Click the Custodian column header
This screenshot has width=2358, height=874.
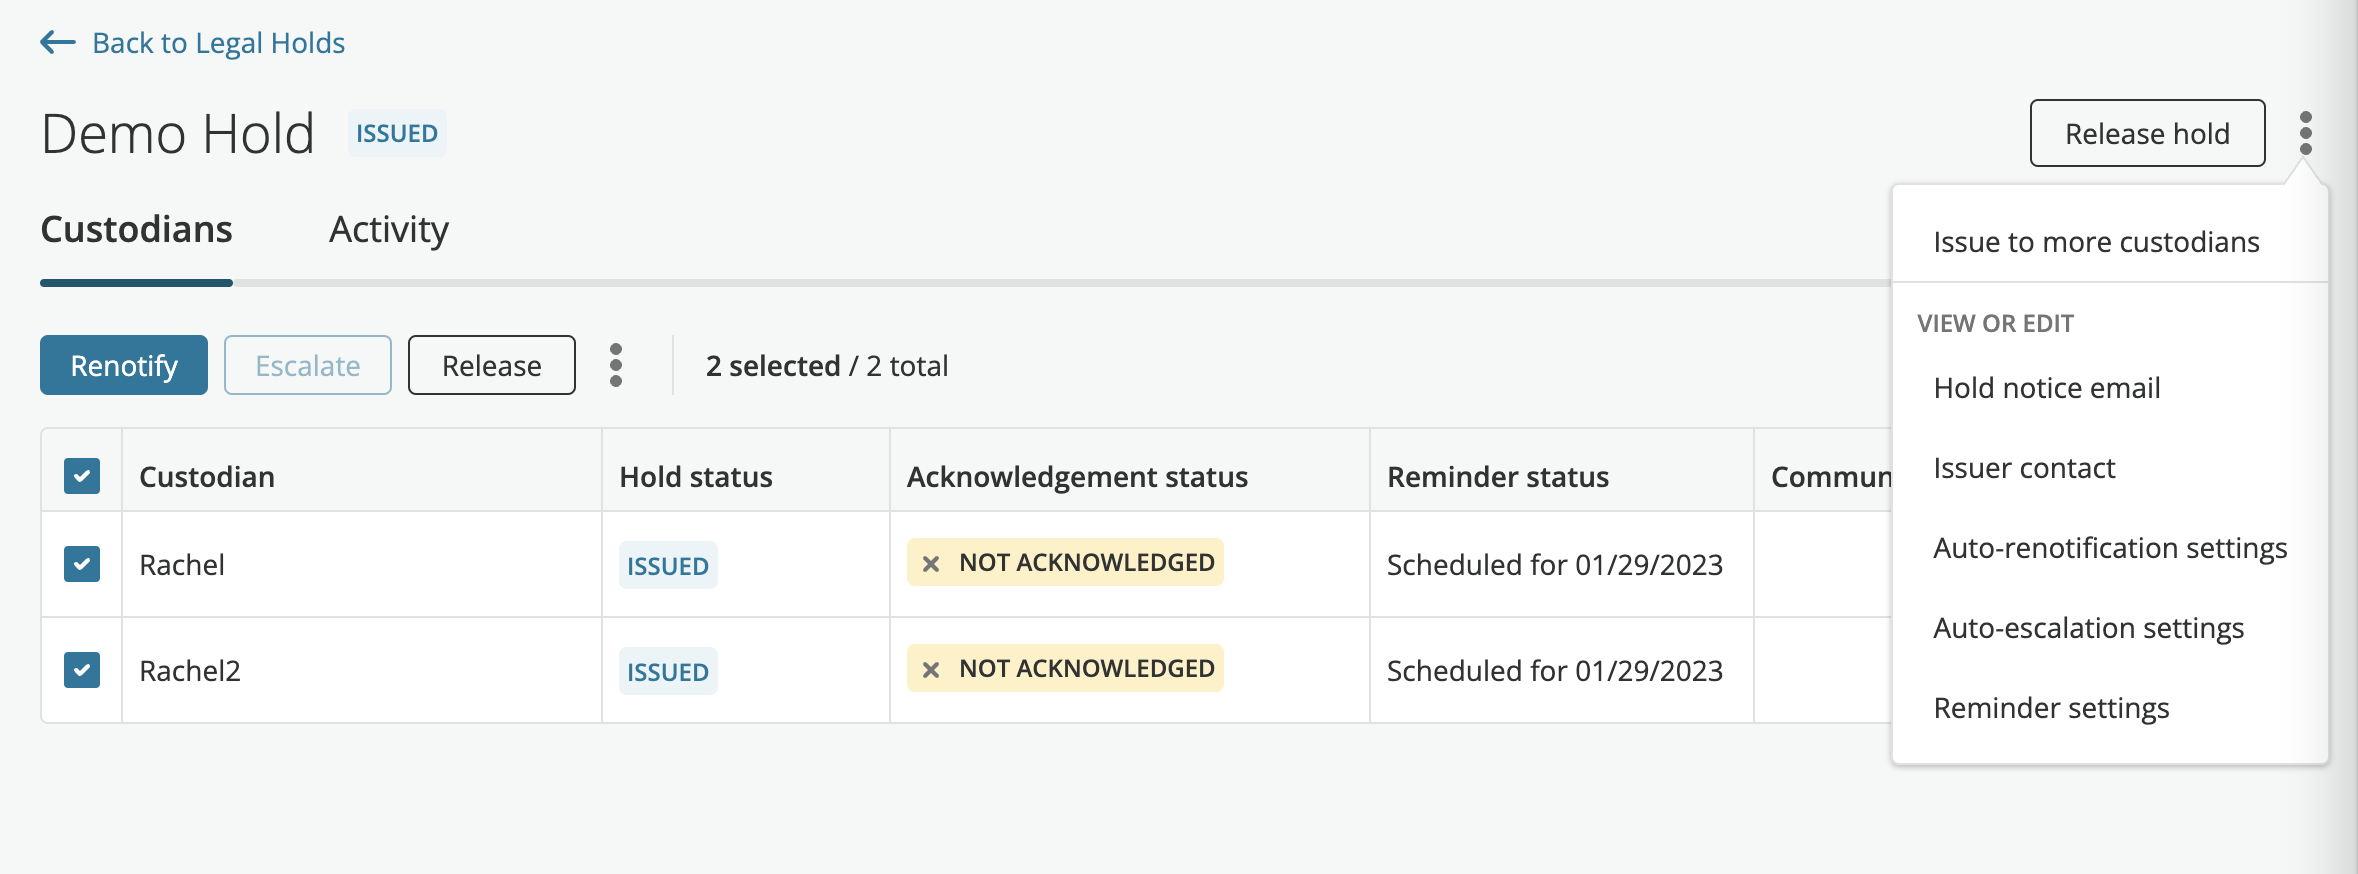coord(206,476)
